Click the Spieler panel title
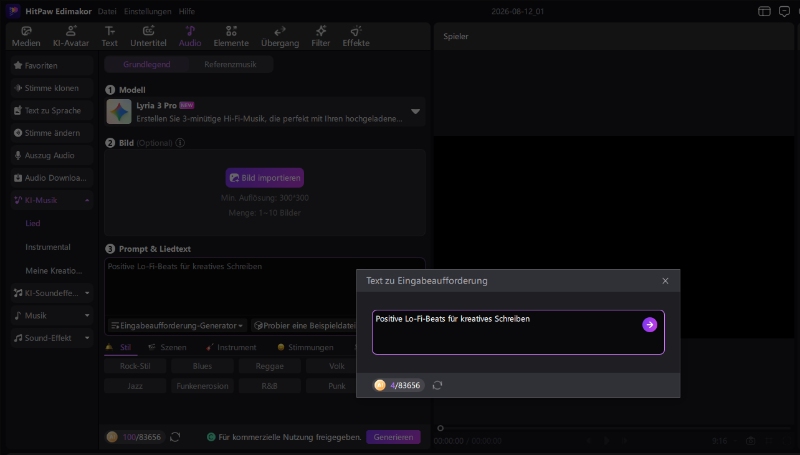Image resolution: width=800 pixels, height=455 pixels. tap(456, 36)
